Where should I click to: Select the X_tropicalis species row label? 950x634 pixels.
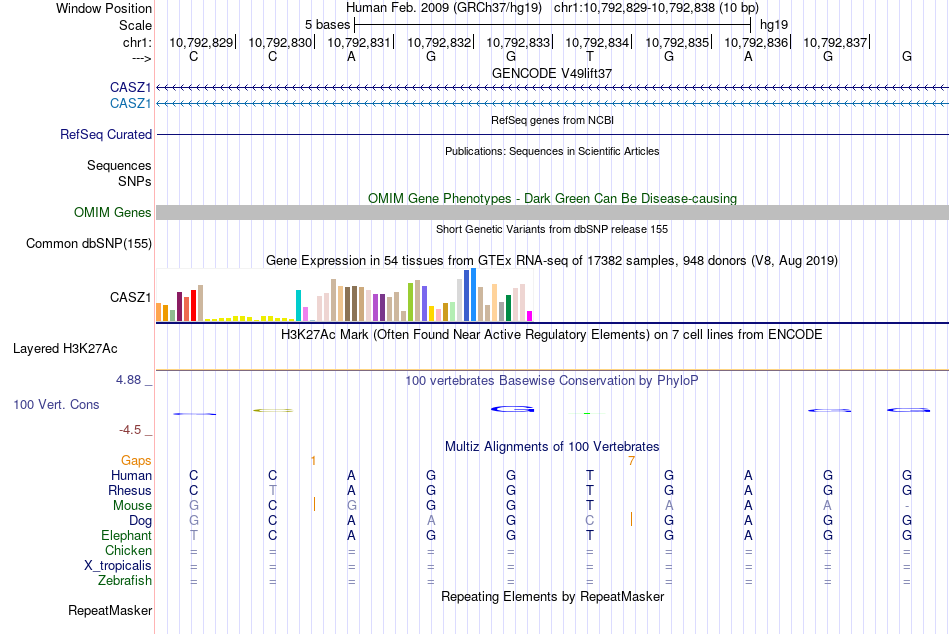click(x=118, y=566)
